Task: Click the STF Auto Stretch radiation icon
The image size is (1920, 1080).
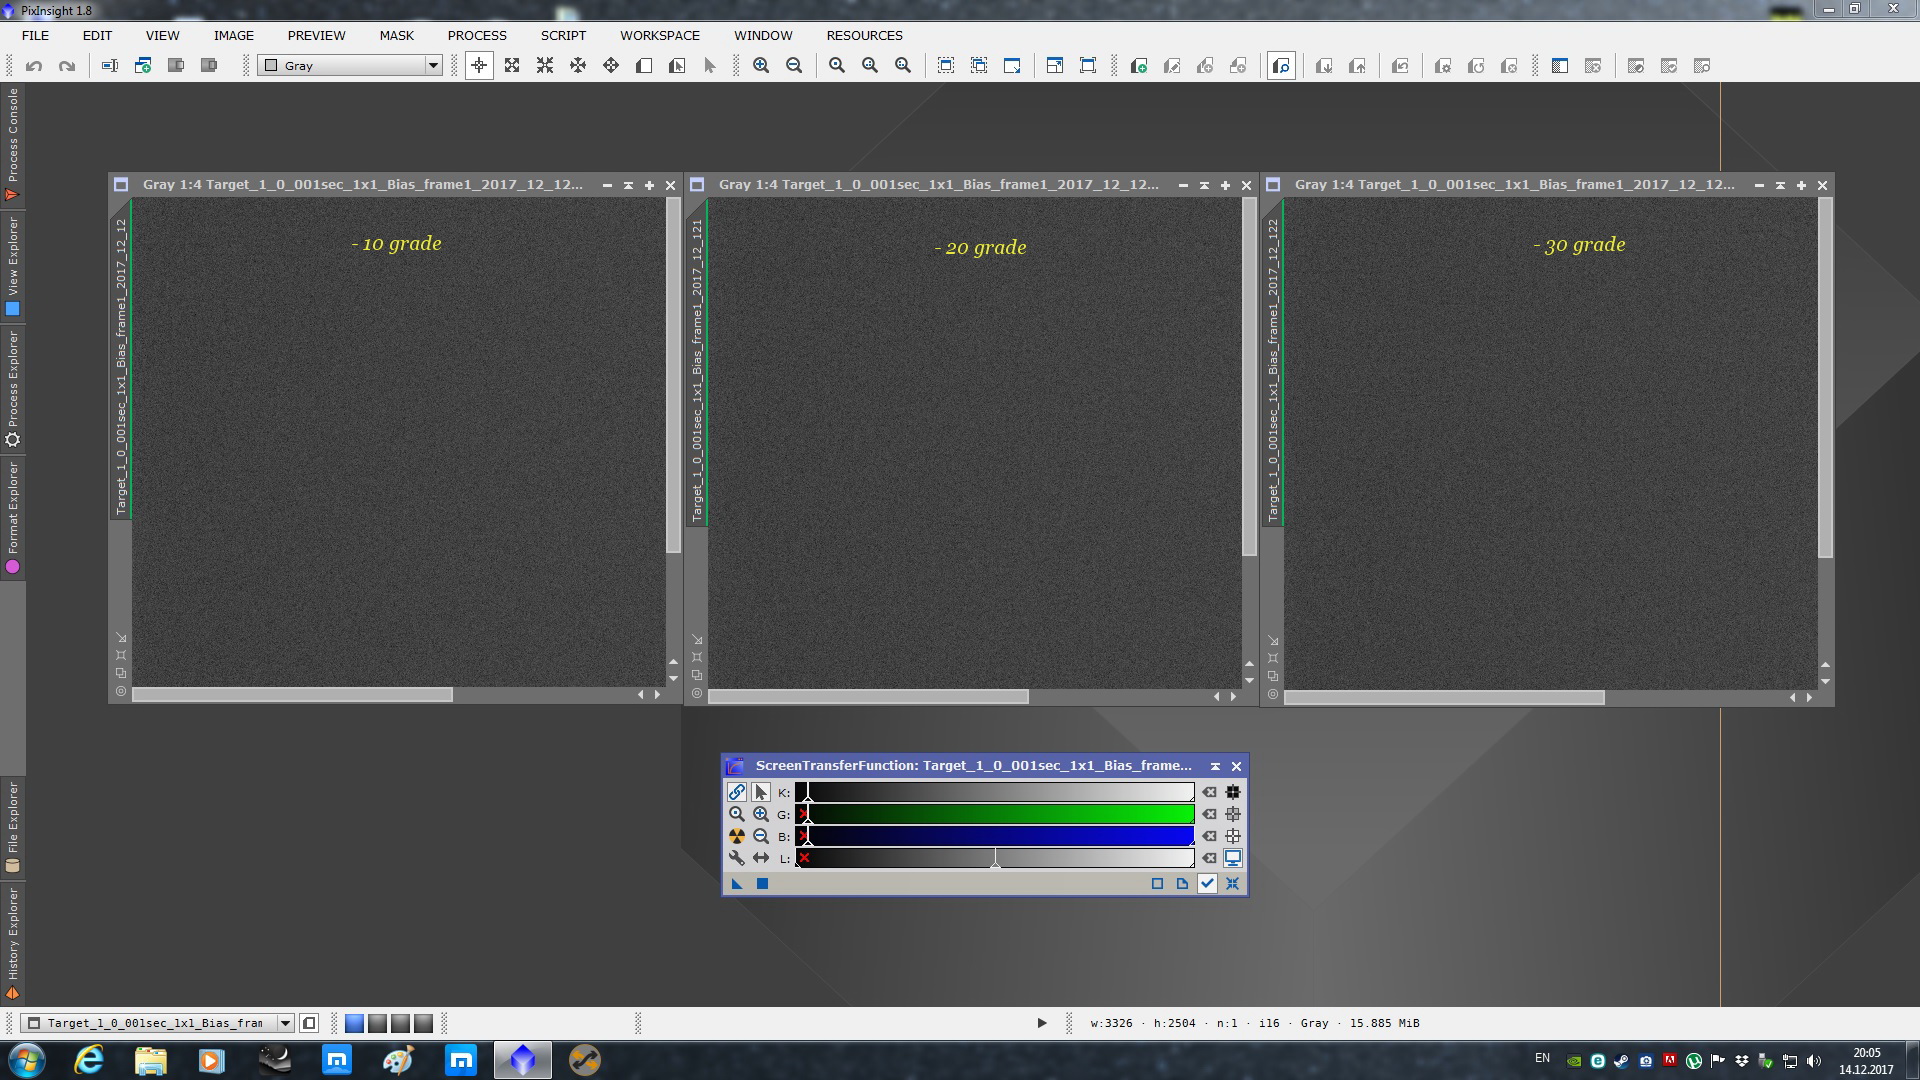Action: pyautogui.click(x=737, y=836)
